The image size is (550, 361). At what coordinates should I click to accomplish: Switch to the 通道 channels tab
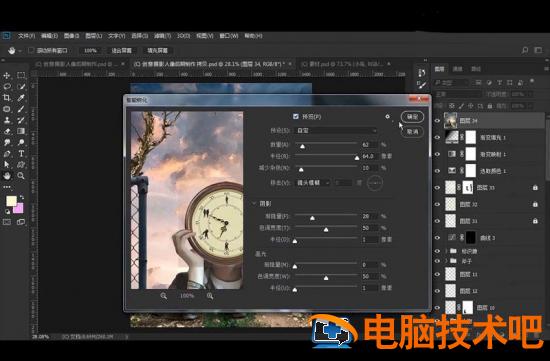coord(457,69)
